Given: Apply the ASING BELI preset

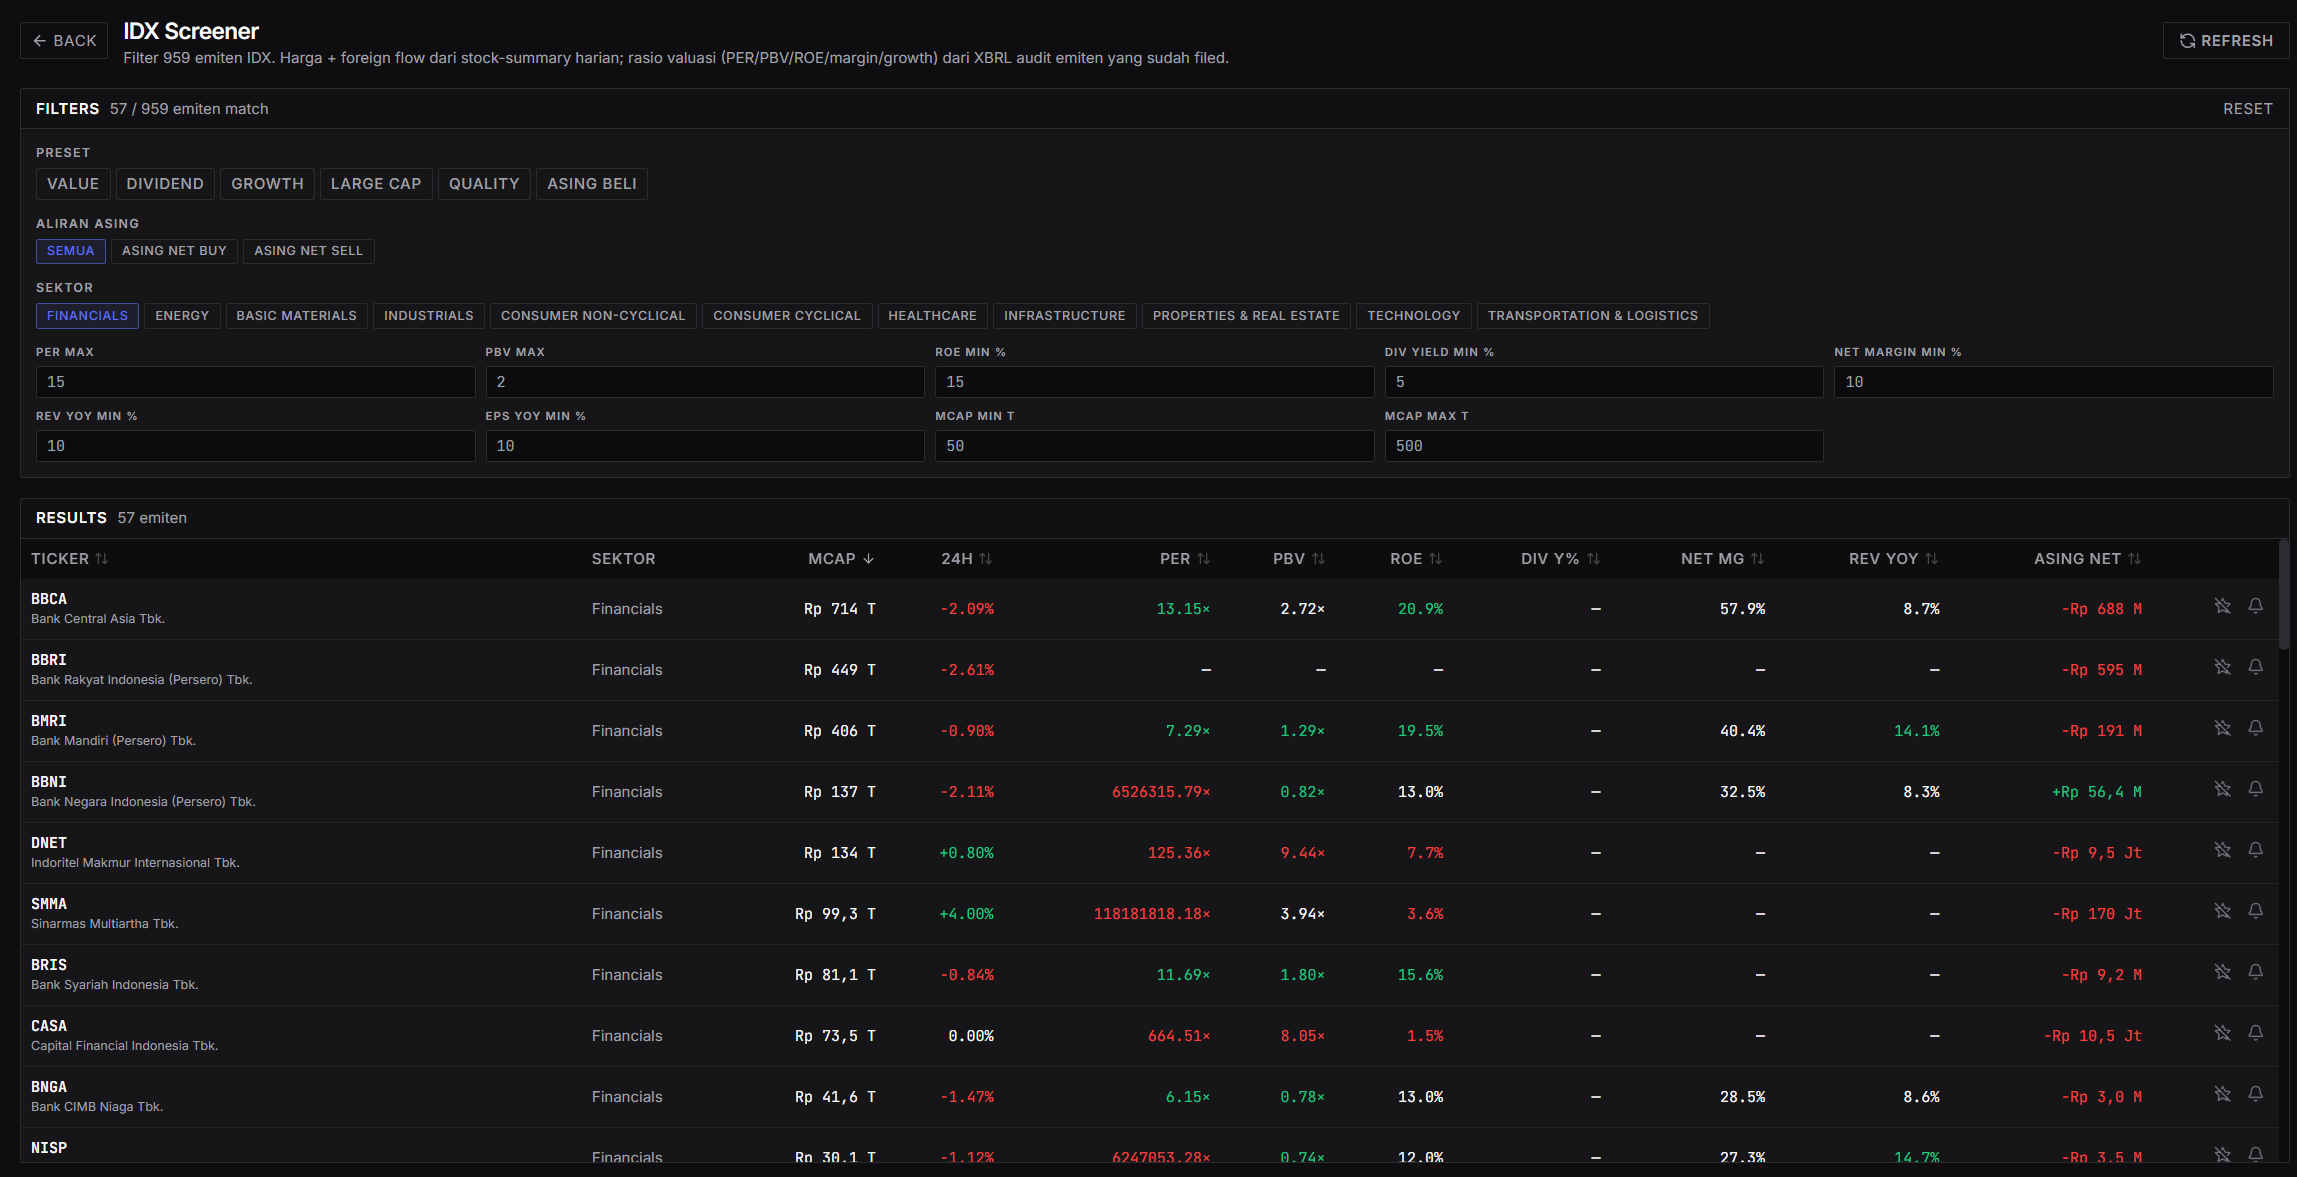Looking at the screenshot, I should (592, 184).
